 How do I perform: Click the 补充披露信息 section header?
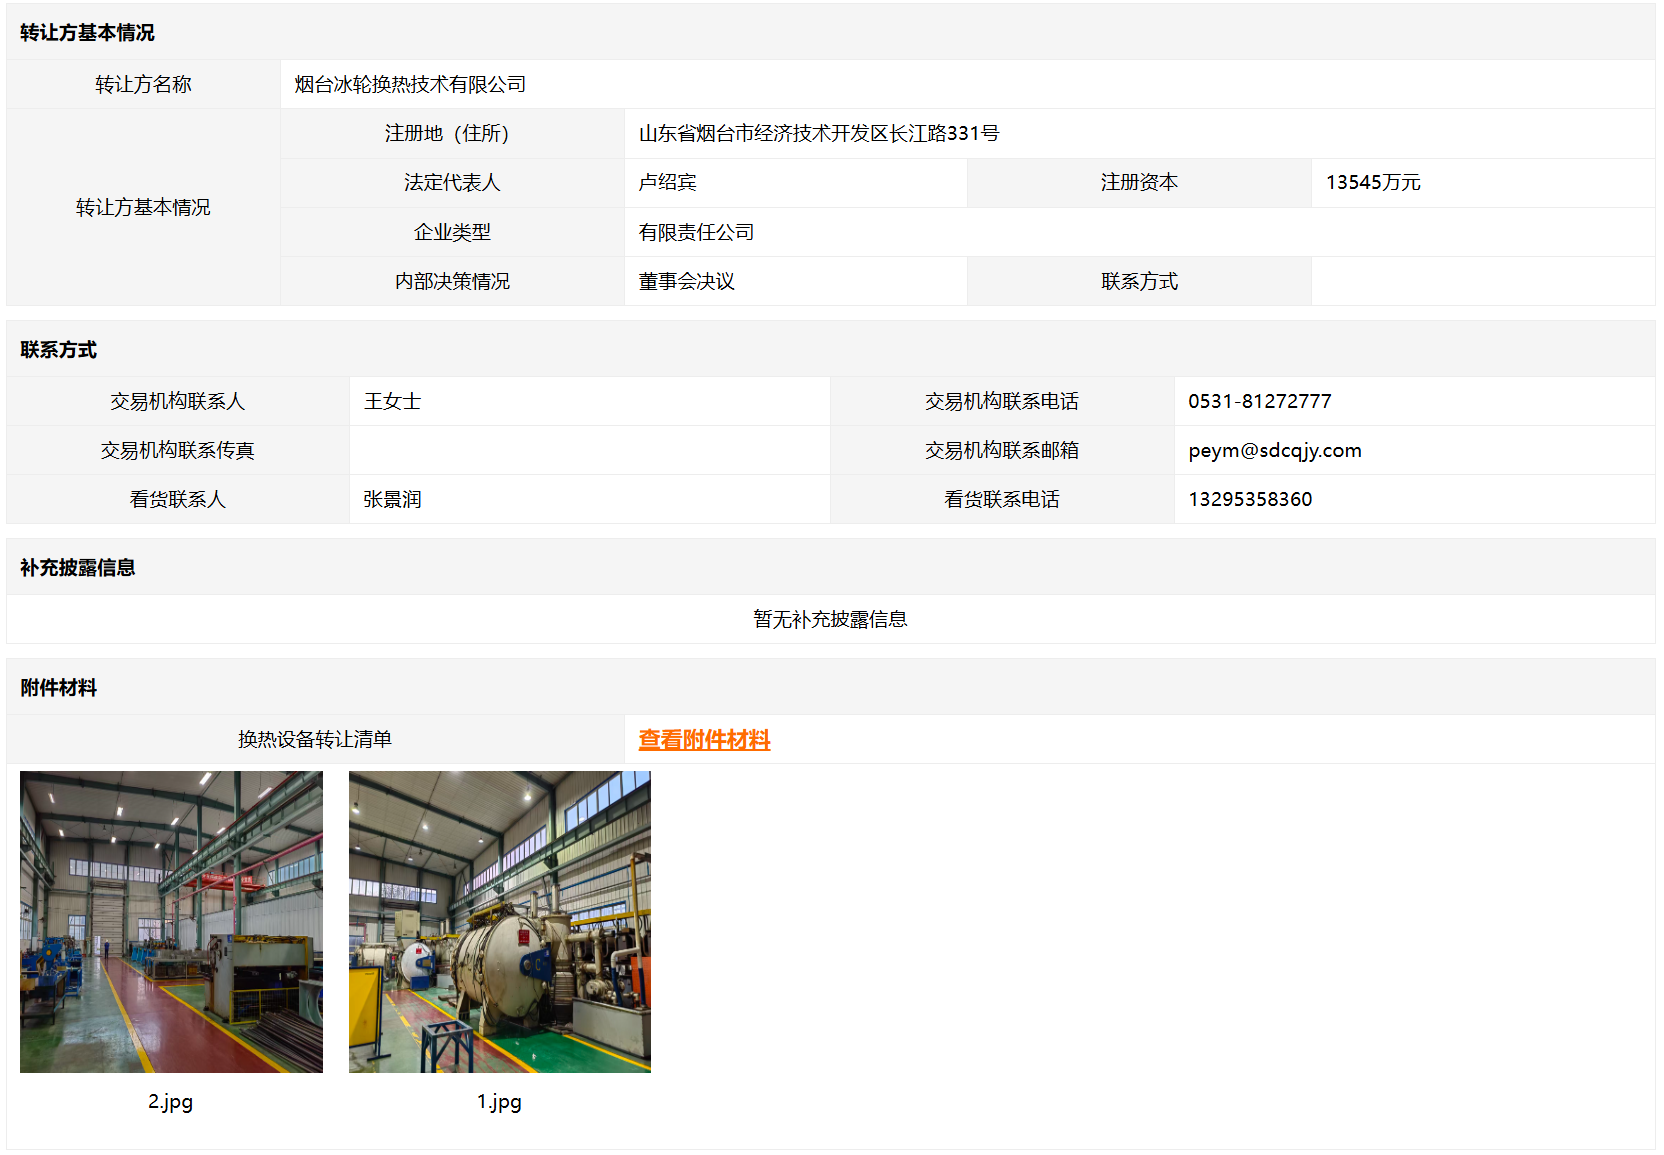point(77,568)
